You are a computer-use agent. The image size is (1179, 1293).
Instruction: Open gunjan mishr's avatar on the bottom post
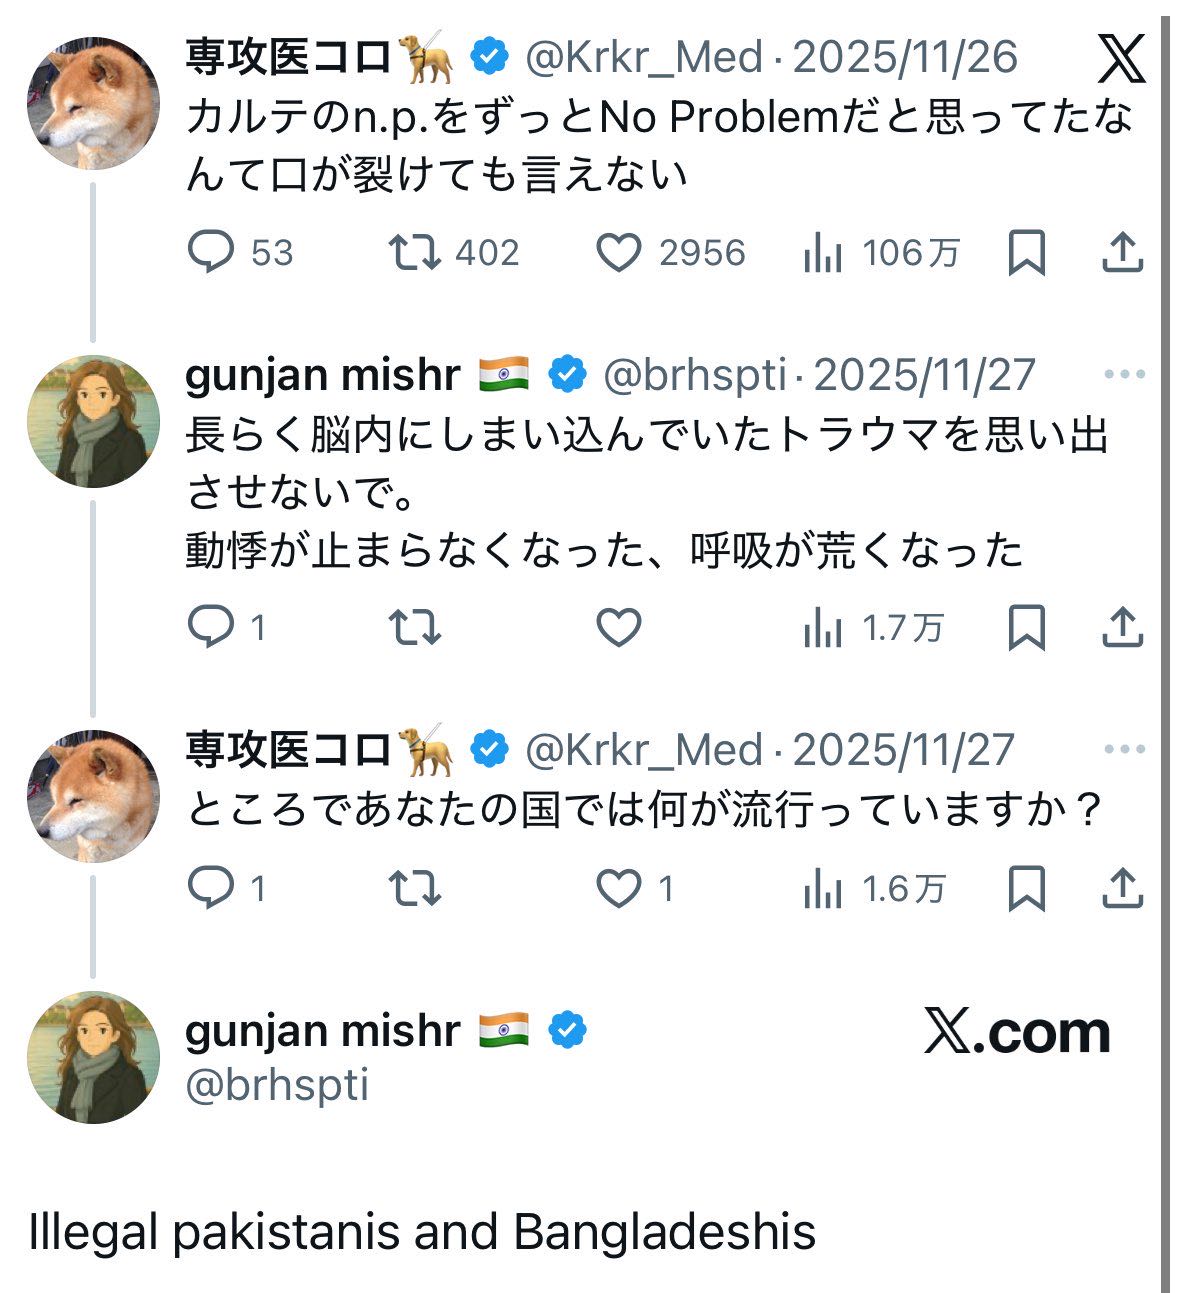coord(93,1058)
